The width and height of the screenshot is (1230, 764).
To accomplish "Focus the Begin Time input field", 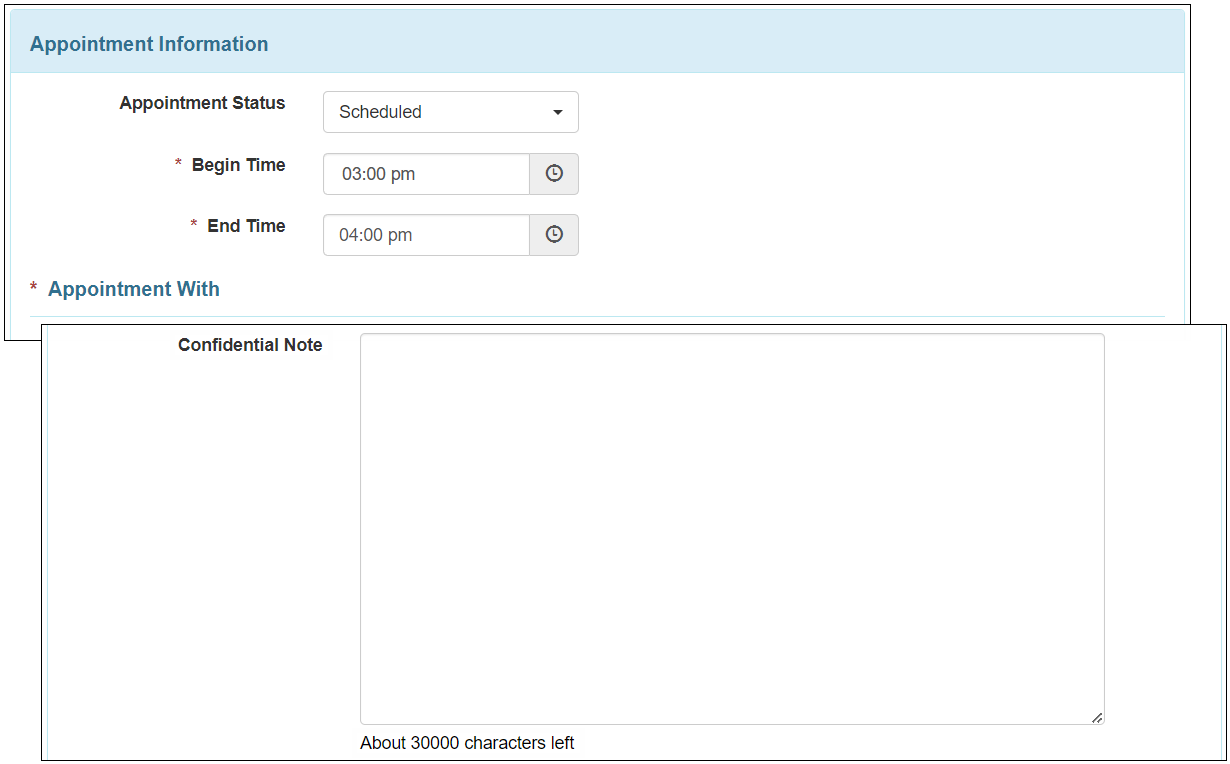I will coord(426,174).
